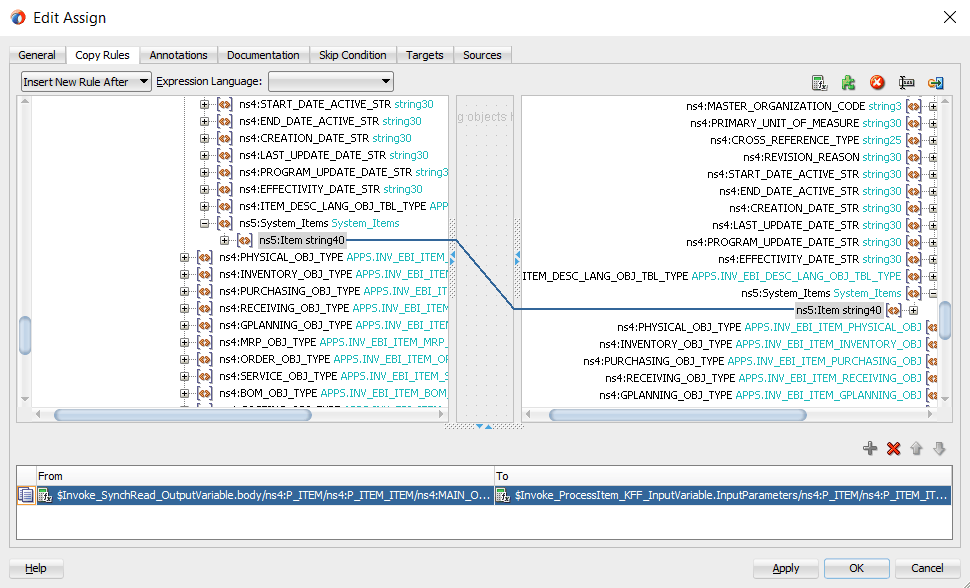This screenshot has height=588, width=970.
Task: Click the green arrow into blue panel icon
Action: coord(935,82)
